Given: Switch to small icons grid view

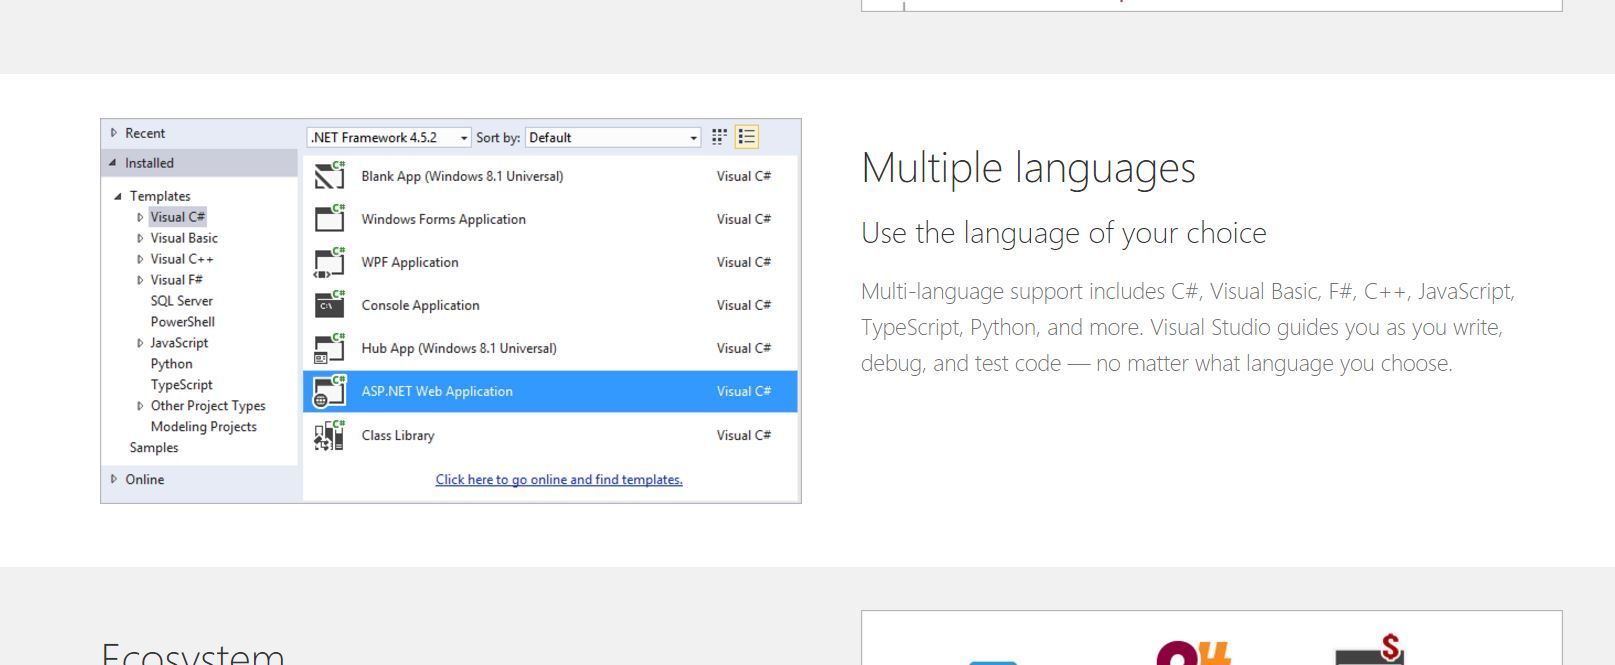Looking at the screenshot, I should (720, 137).
